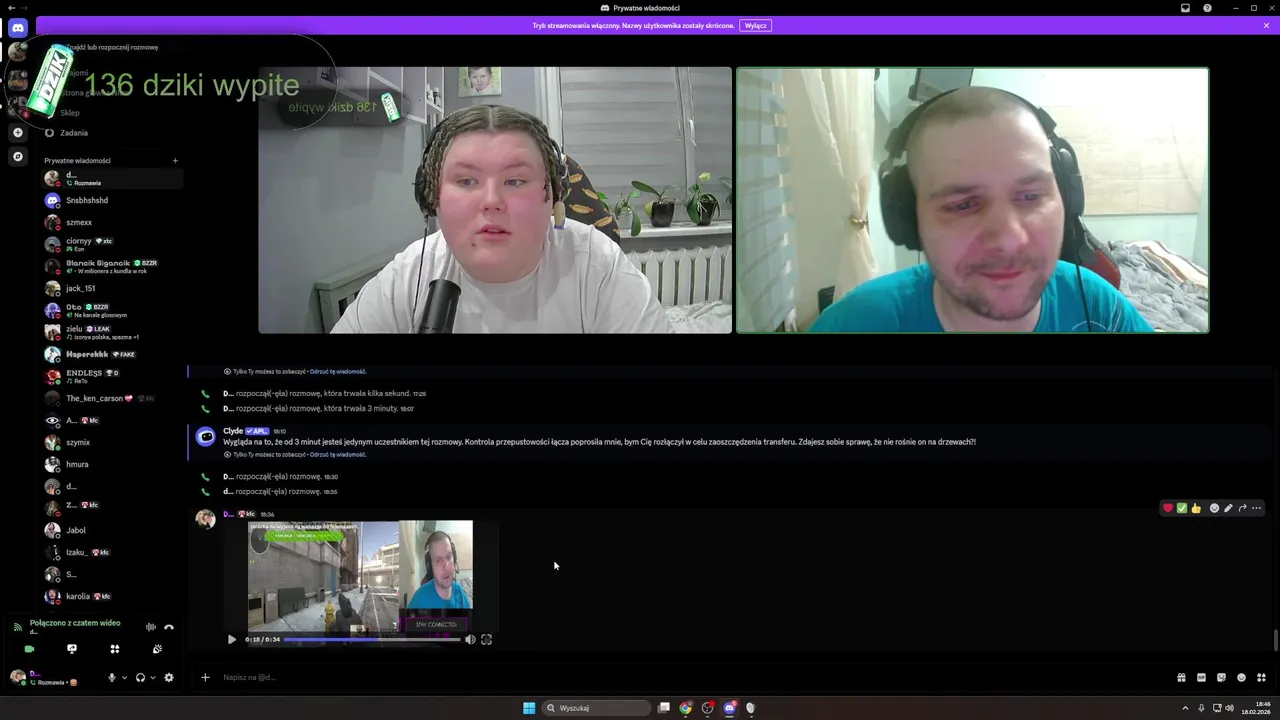Open conversation with Glancik Bigancik
The height and width of the screenshot is (720, 1280).
[x=111, y=266]
